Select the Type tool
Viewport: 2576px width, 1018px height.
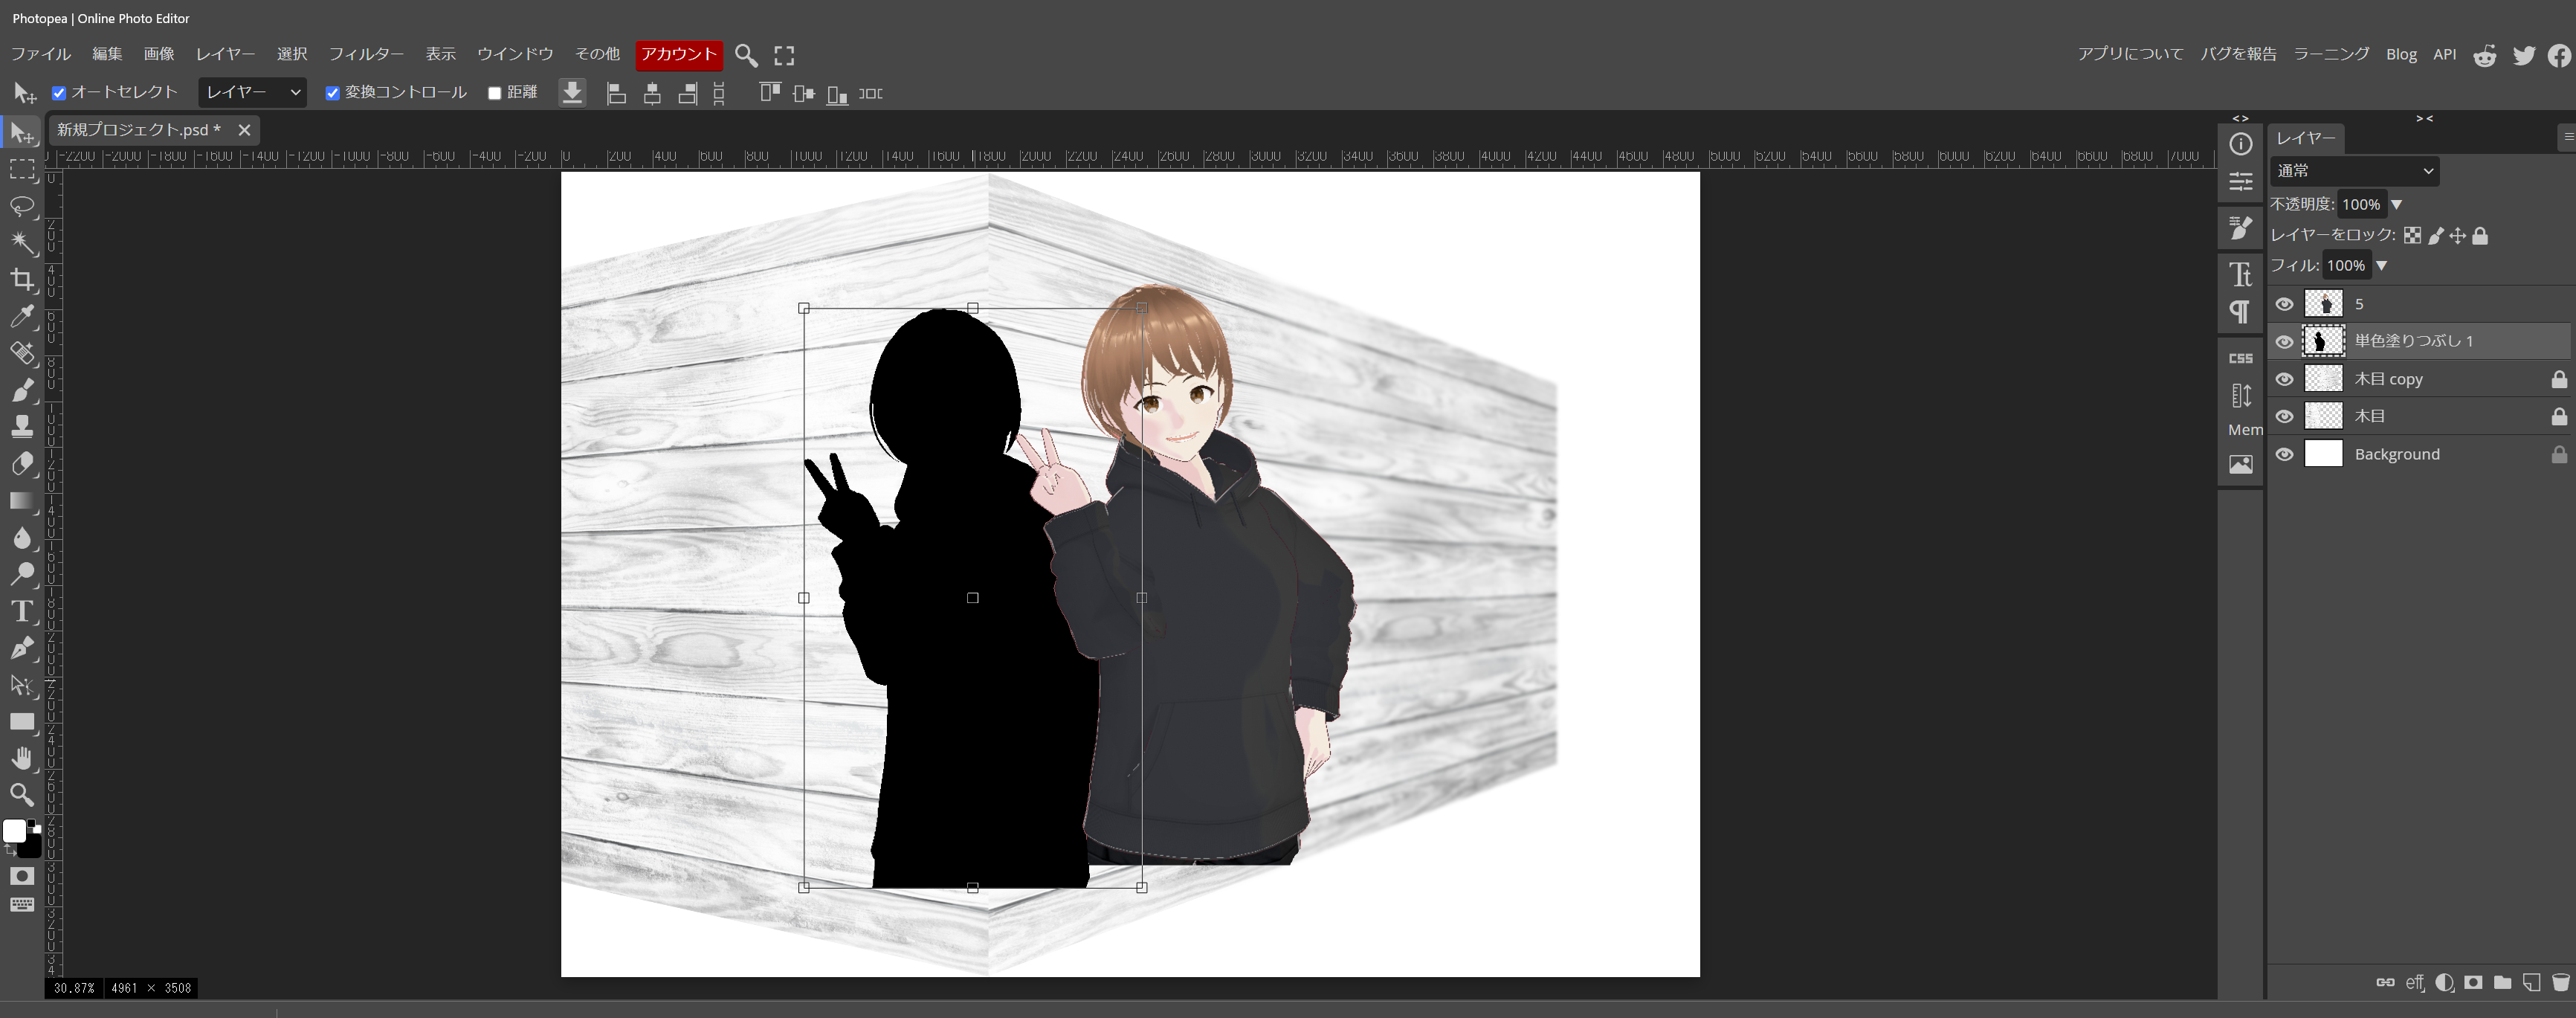pos(22,611)
